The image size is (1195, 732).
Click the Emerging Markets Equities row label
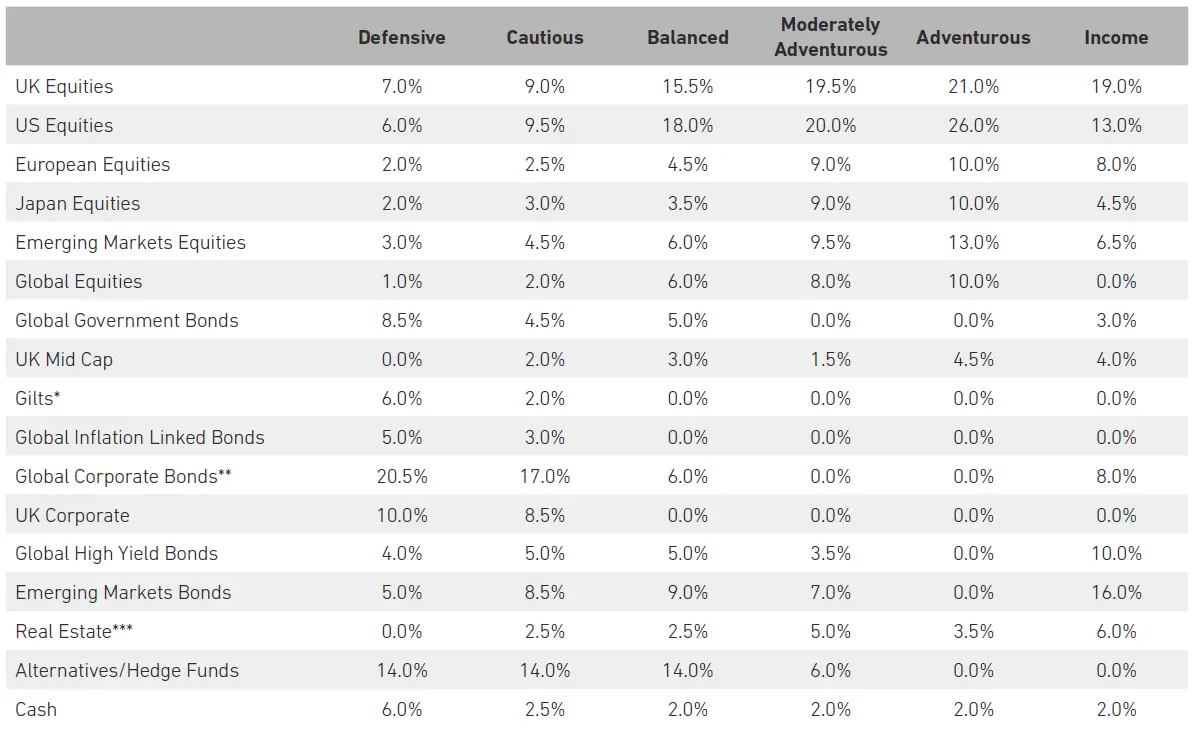tap(130, 243)
